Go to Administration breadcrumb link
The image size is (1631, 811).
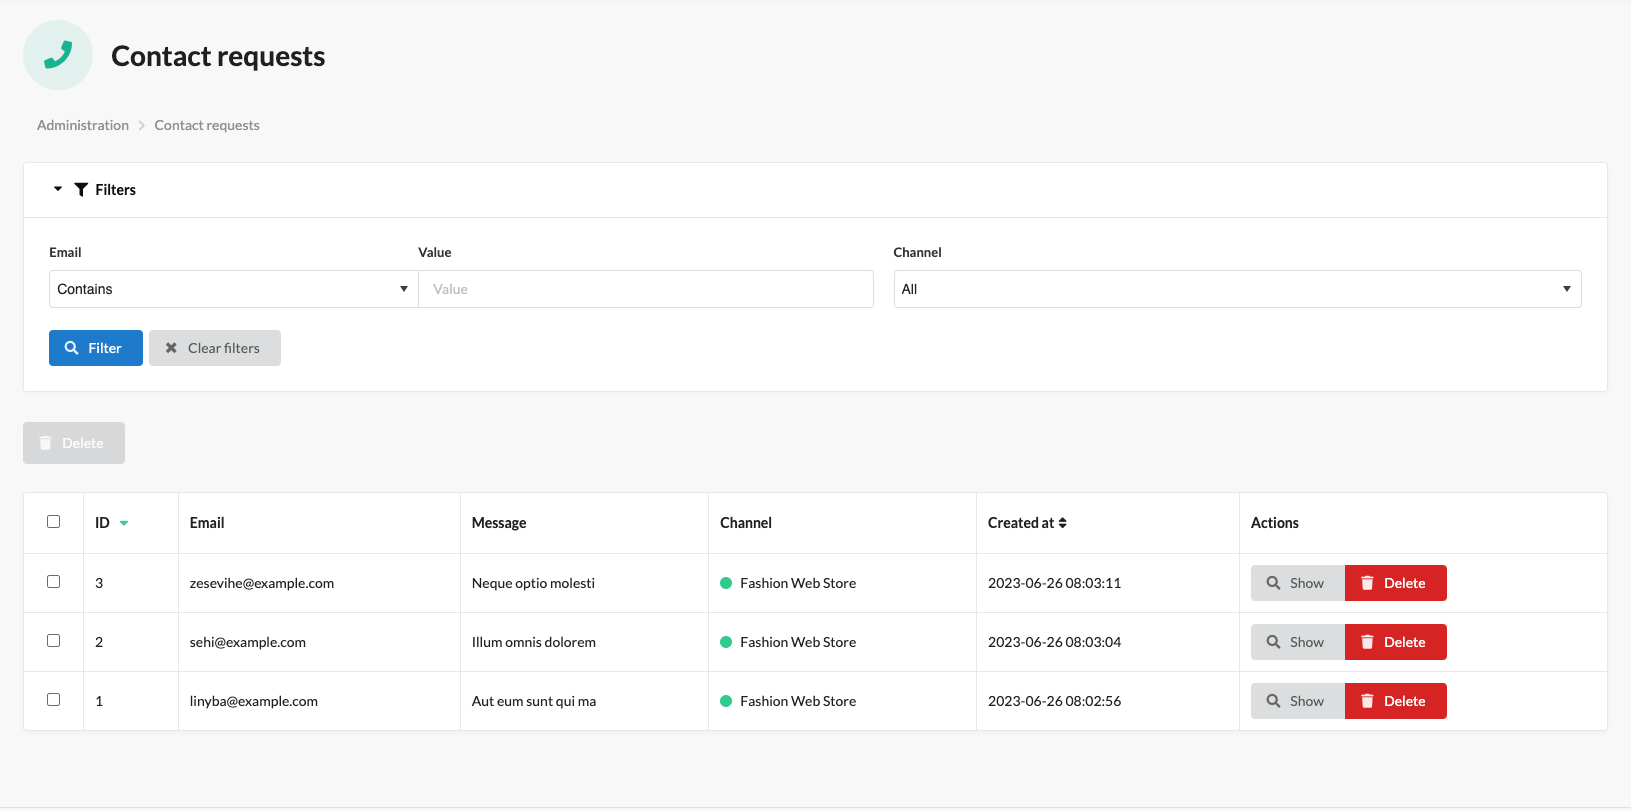pos(83,125)
